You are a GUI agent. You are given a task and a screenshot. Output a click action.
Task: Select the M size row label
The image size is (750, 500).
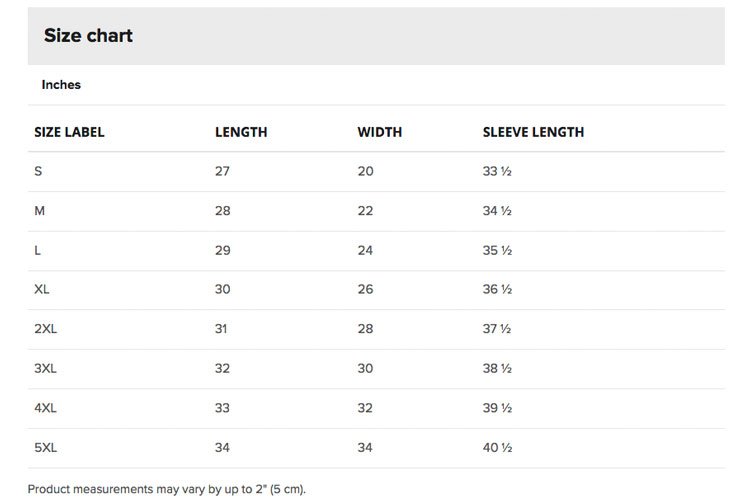(40, 211)
